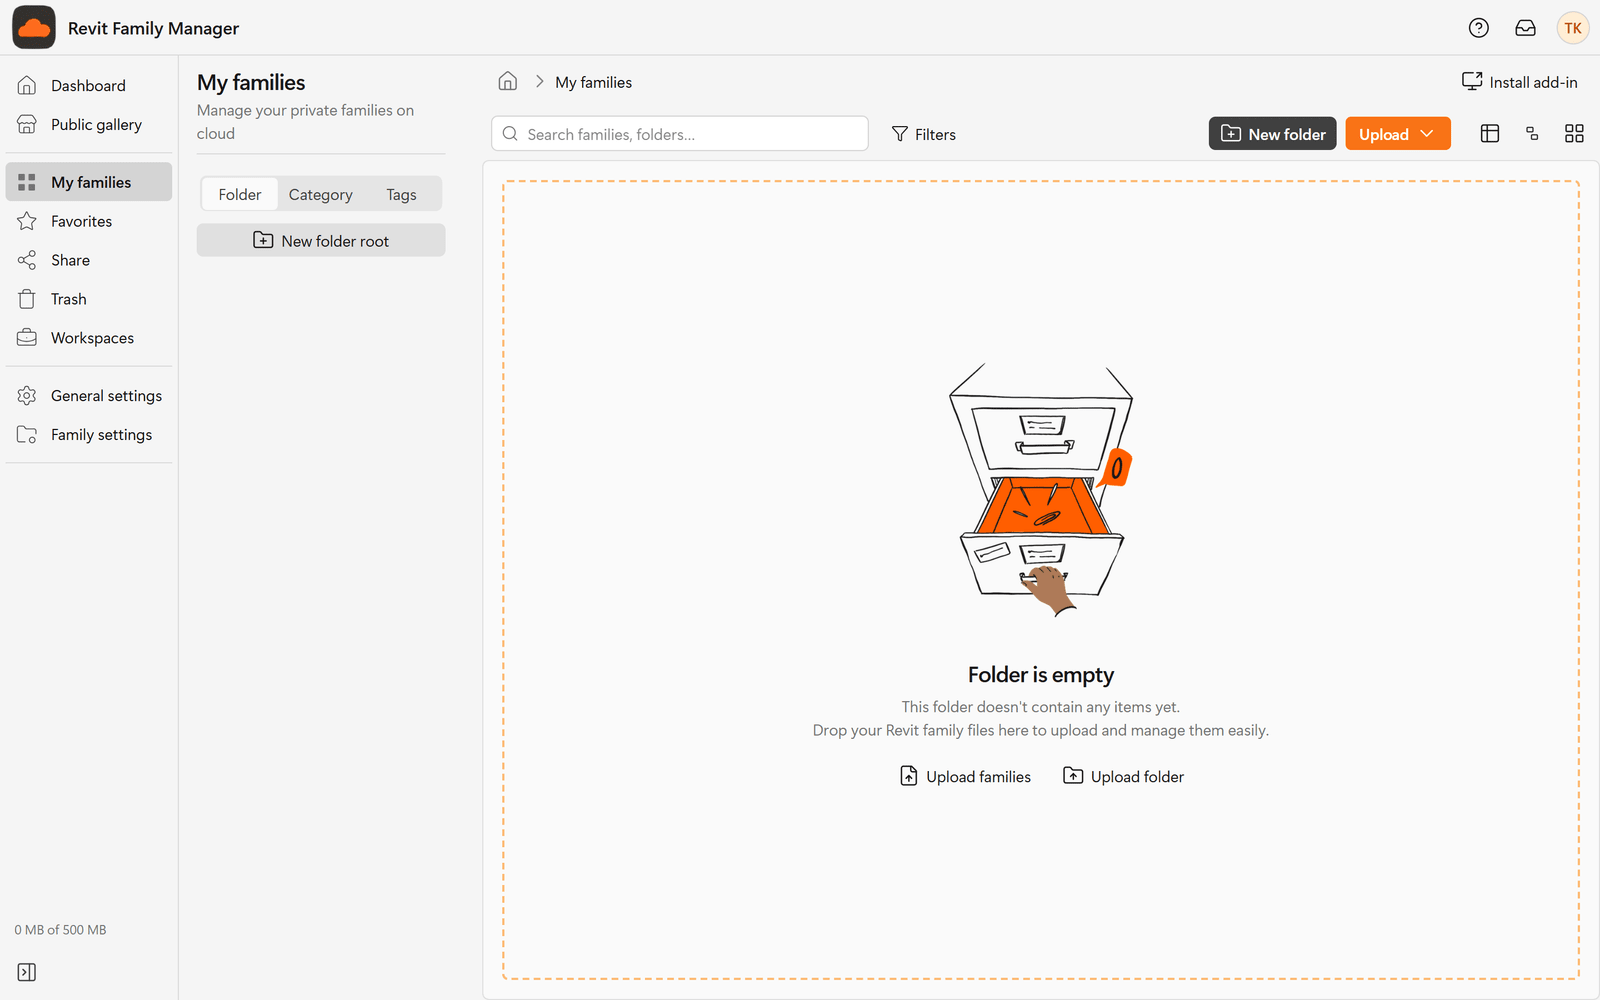Open Workspaces from the sidebar
Viewport: 1600px width, 1000px height.
coord(89,338)
